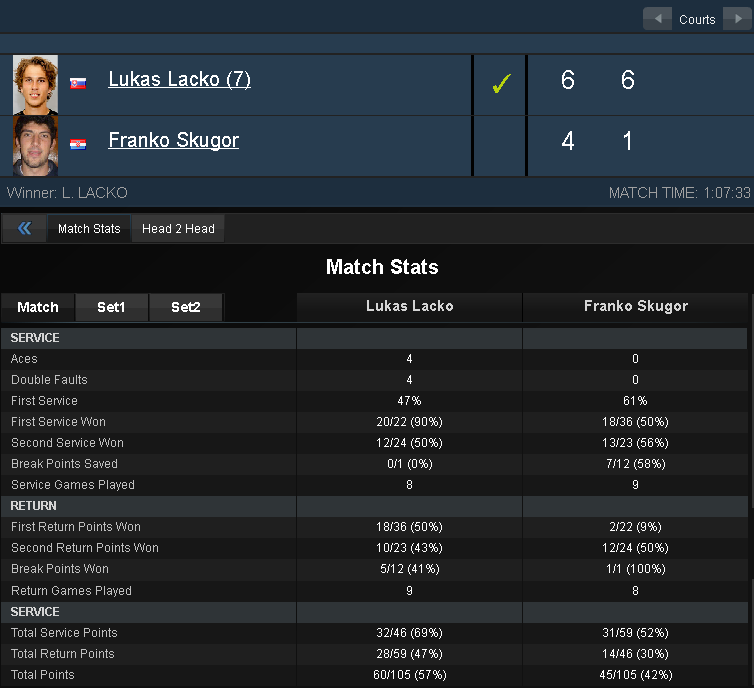
Task: Go to previous court with left arrow
Action: tap(657, 19)
